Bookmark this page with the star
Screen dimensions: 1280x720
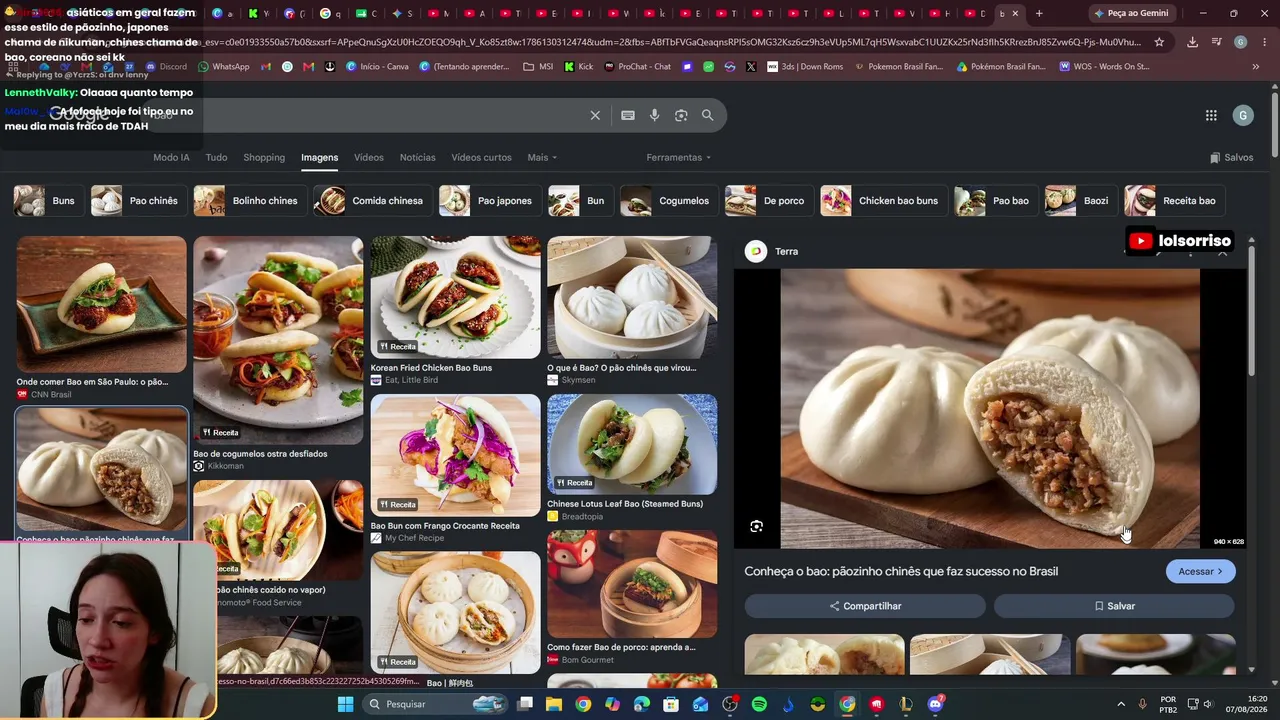tap(1159, 42)
